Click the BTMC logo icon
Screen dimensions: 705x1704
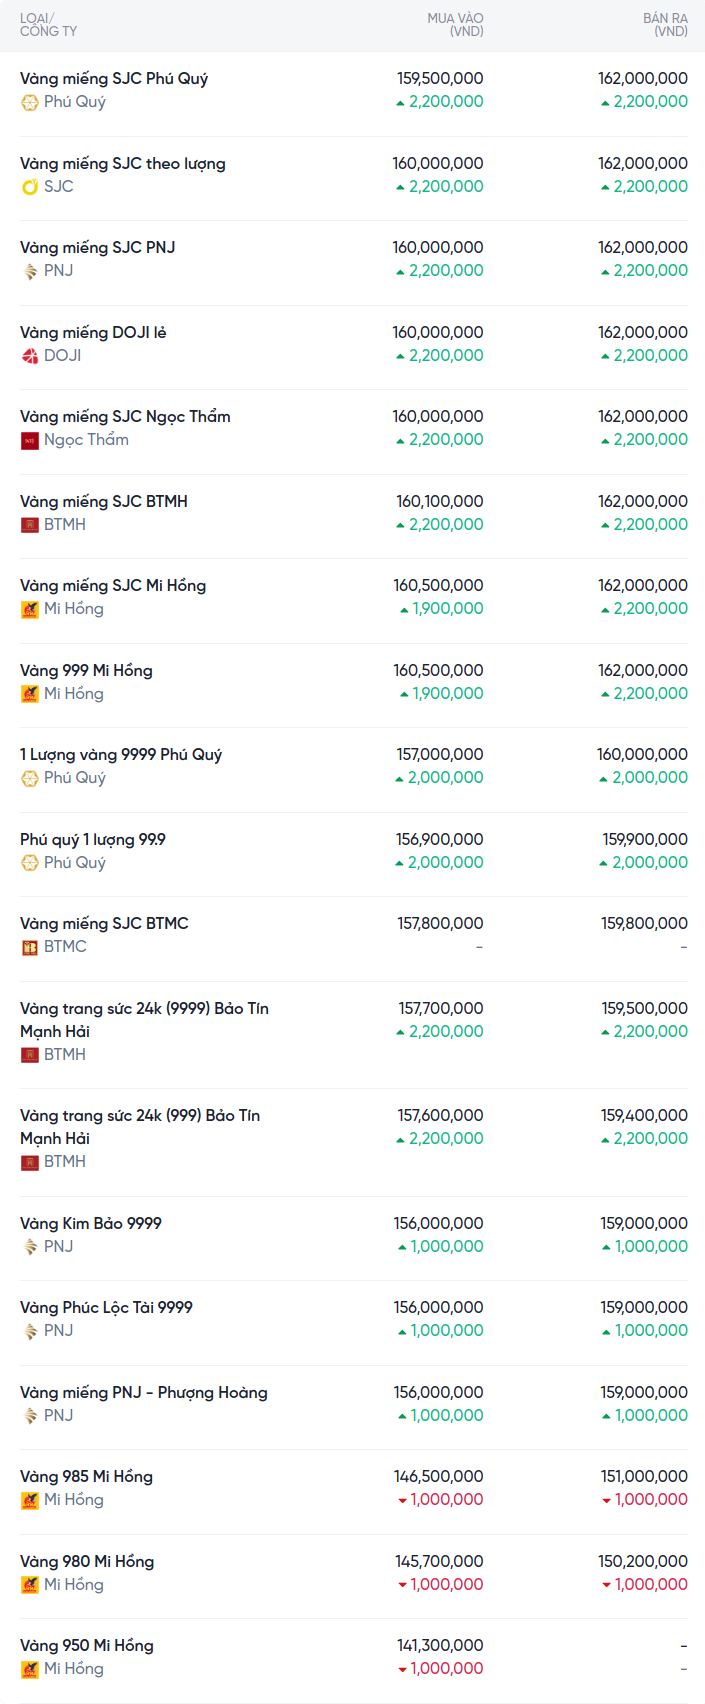tap(30, 947)
